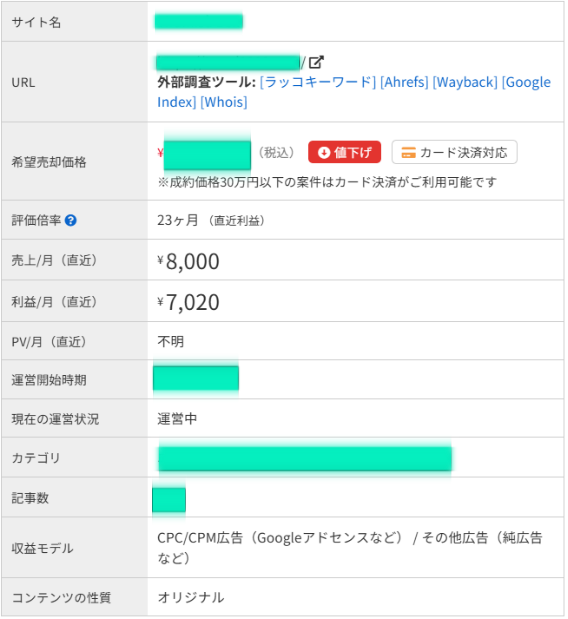Image resolution: width=568 pixels, height=619 pixels.
Task: Click the credit card icon in カード決済対応
Action: pyautogui.click(x=409, y=153)
